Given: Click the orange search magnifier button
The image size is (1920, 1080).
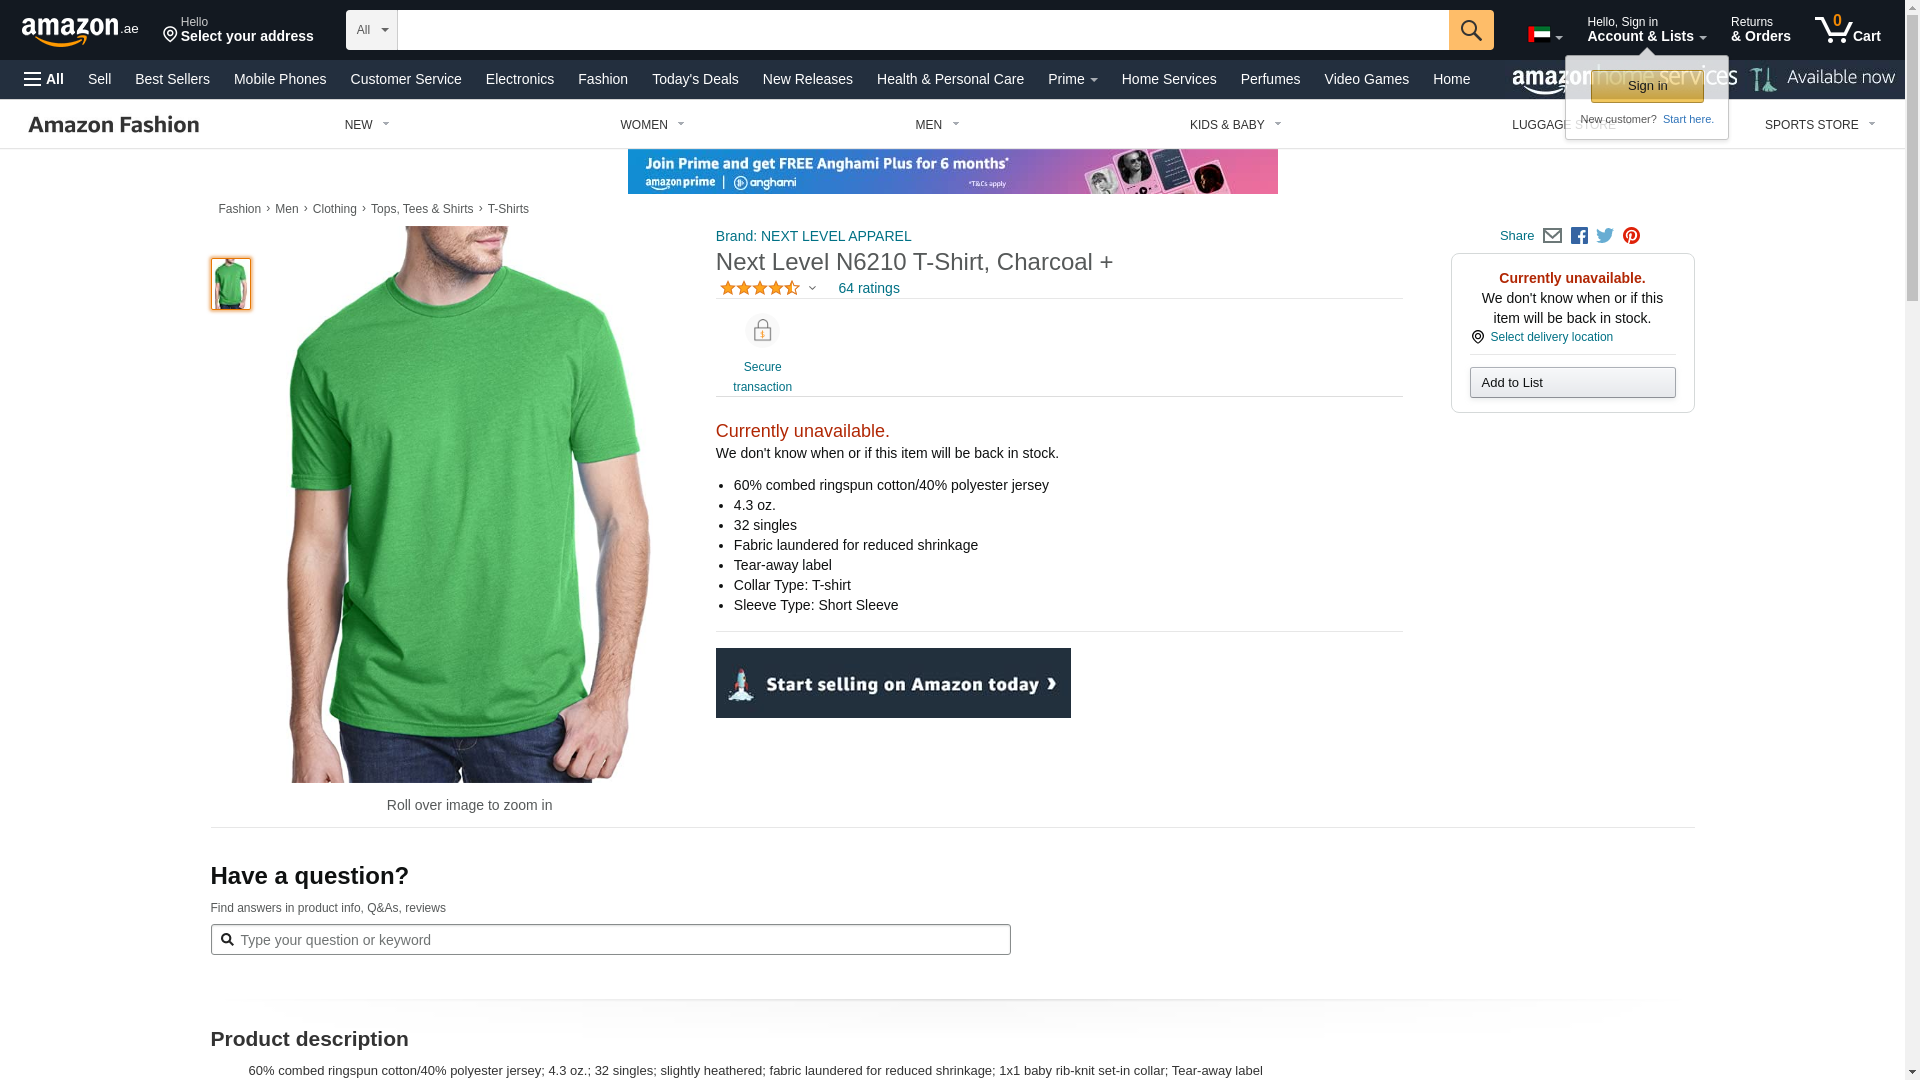Looking at the screenshot, I should point(1471,30).
